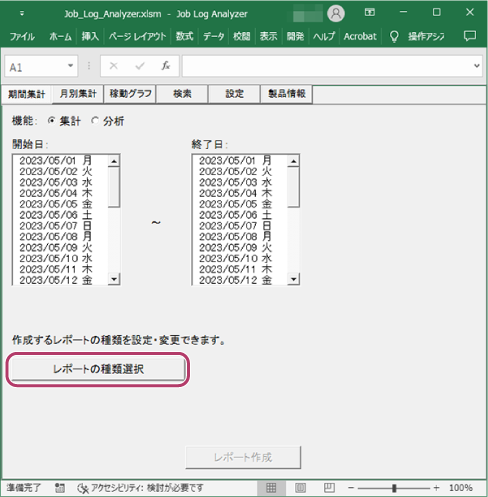This screenshot has height=497, width=488.
Task: Switch to Normal view in status bar
Action: (x=271, y=488)
